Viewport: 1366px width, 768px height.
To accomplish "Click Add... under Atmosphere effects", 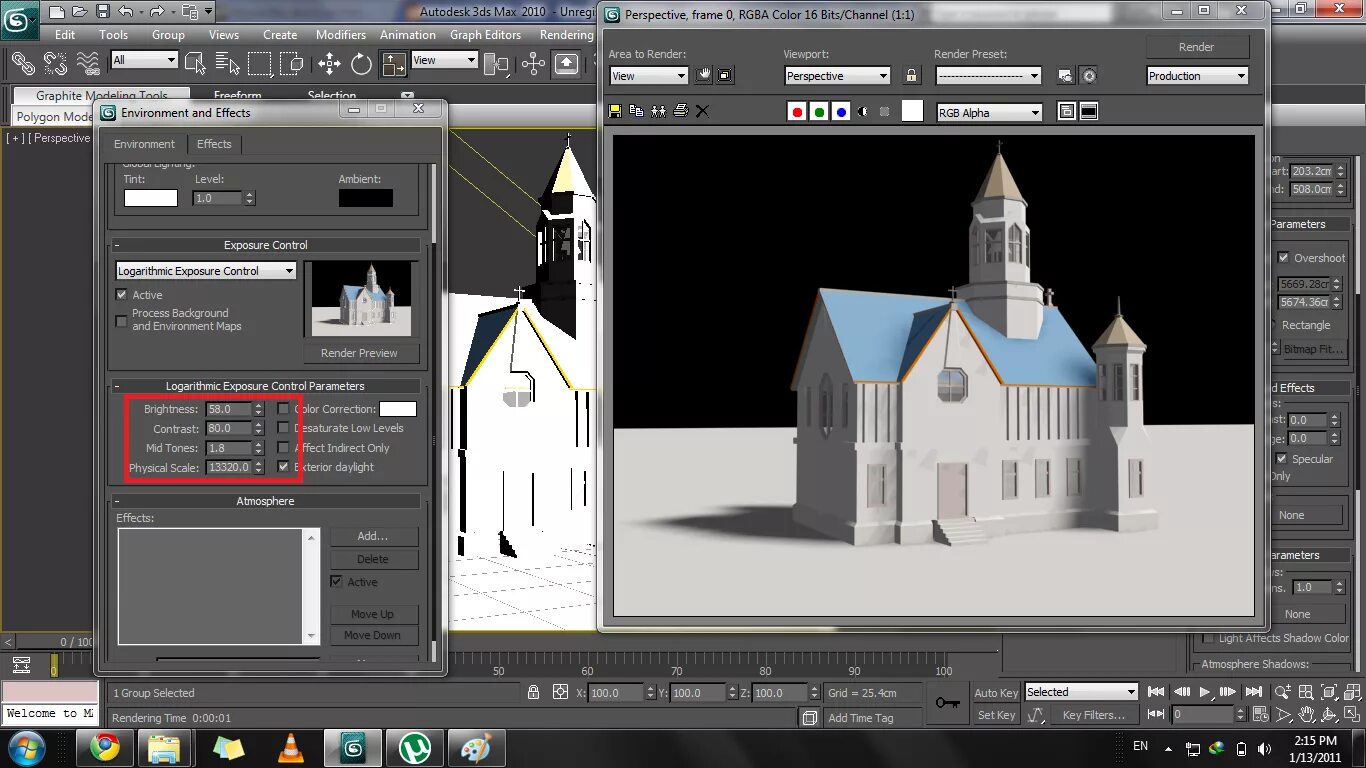I will click(x=373, y=536).
